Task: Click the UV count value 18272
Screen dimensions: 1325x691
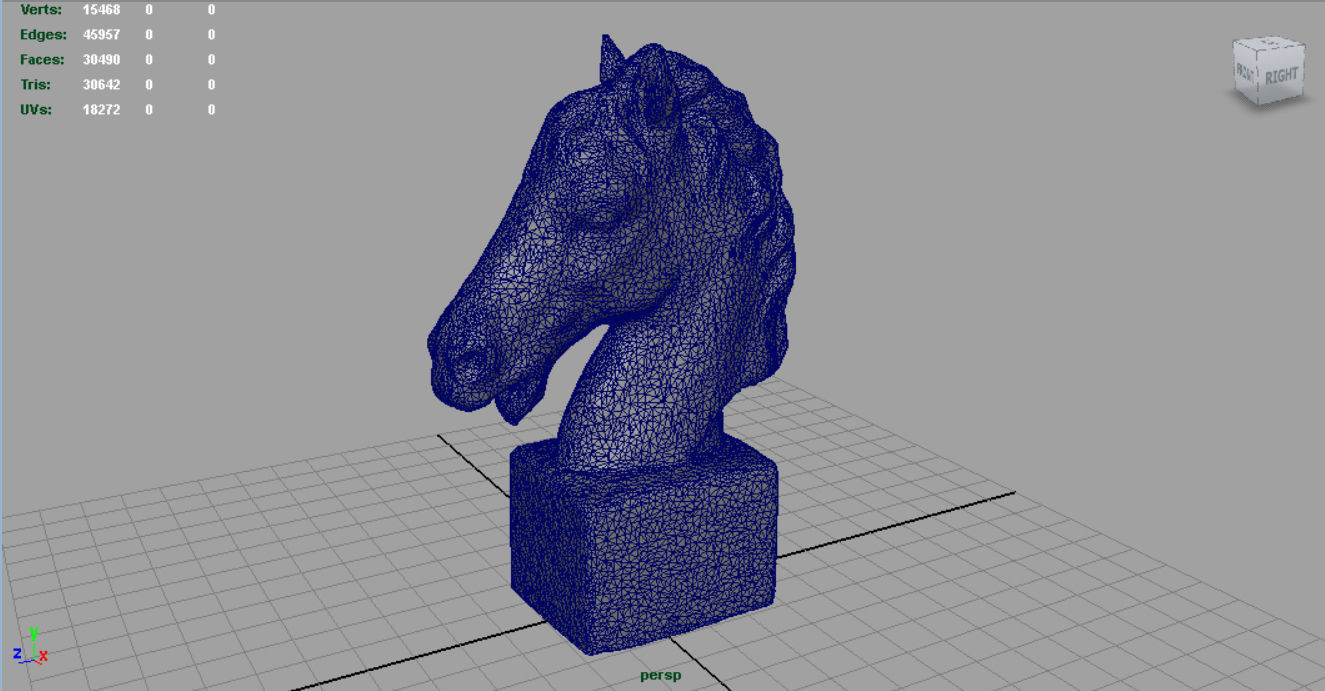Action: pyautogui.click(x=101, y=110)
